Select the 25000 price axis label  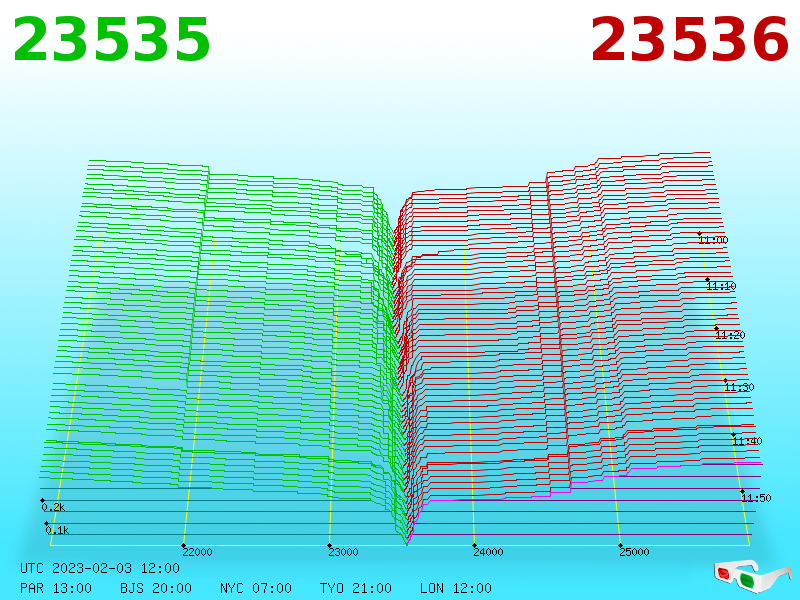click(x=634, y=552)
